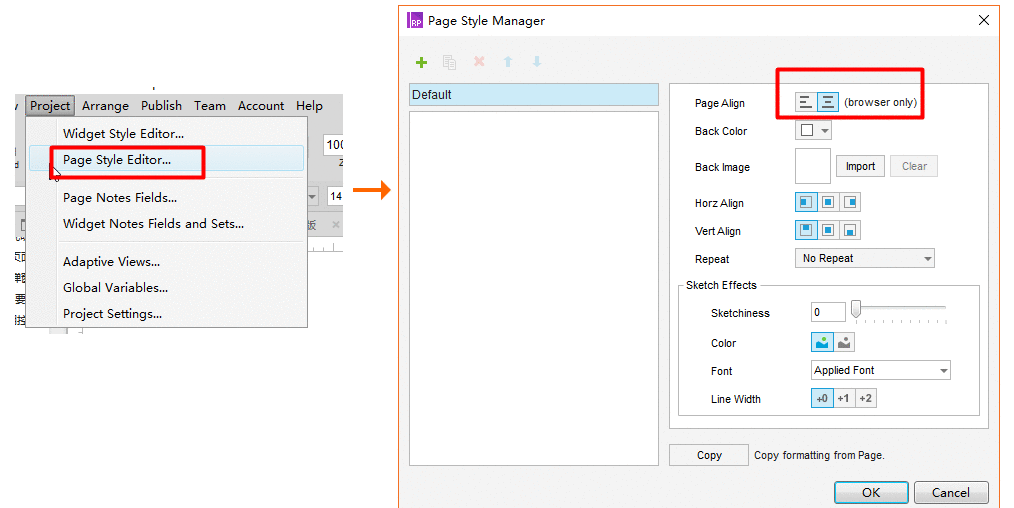Choose Line Width +1
Viewport: 1014px width, 508px height.
coord(844,398)
